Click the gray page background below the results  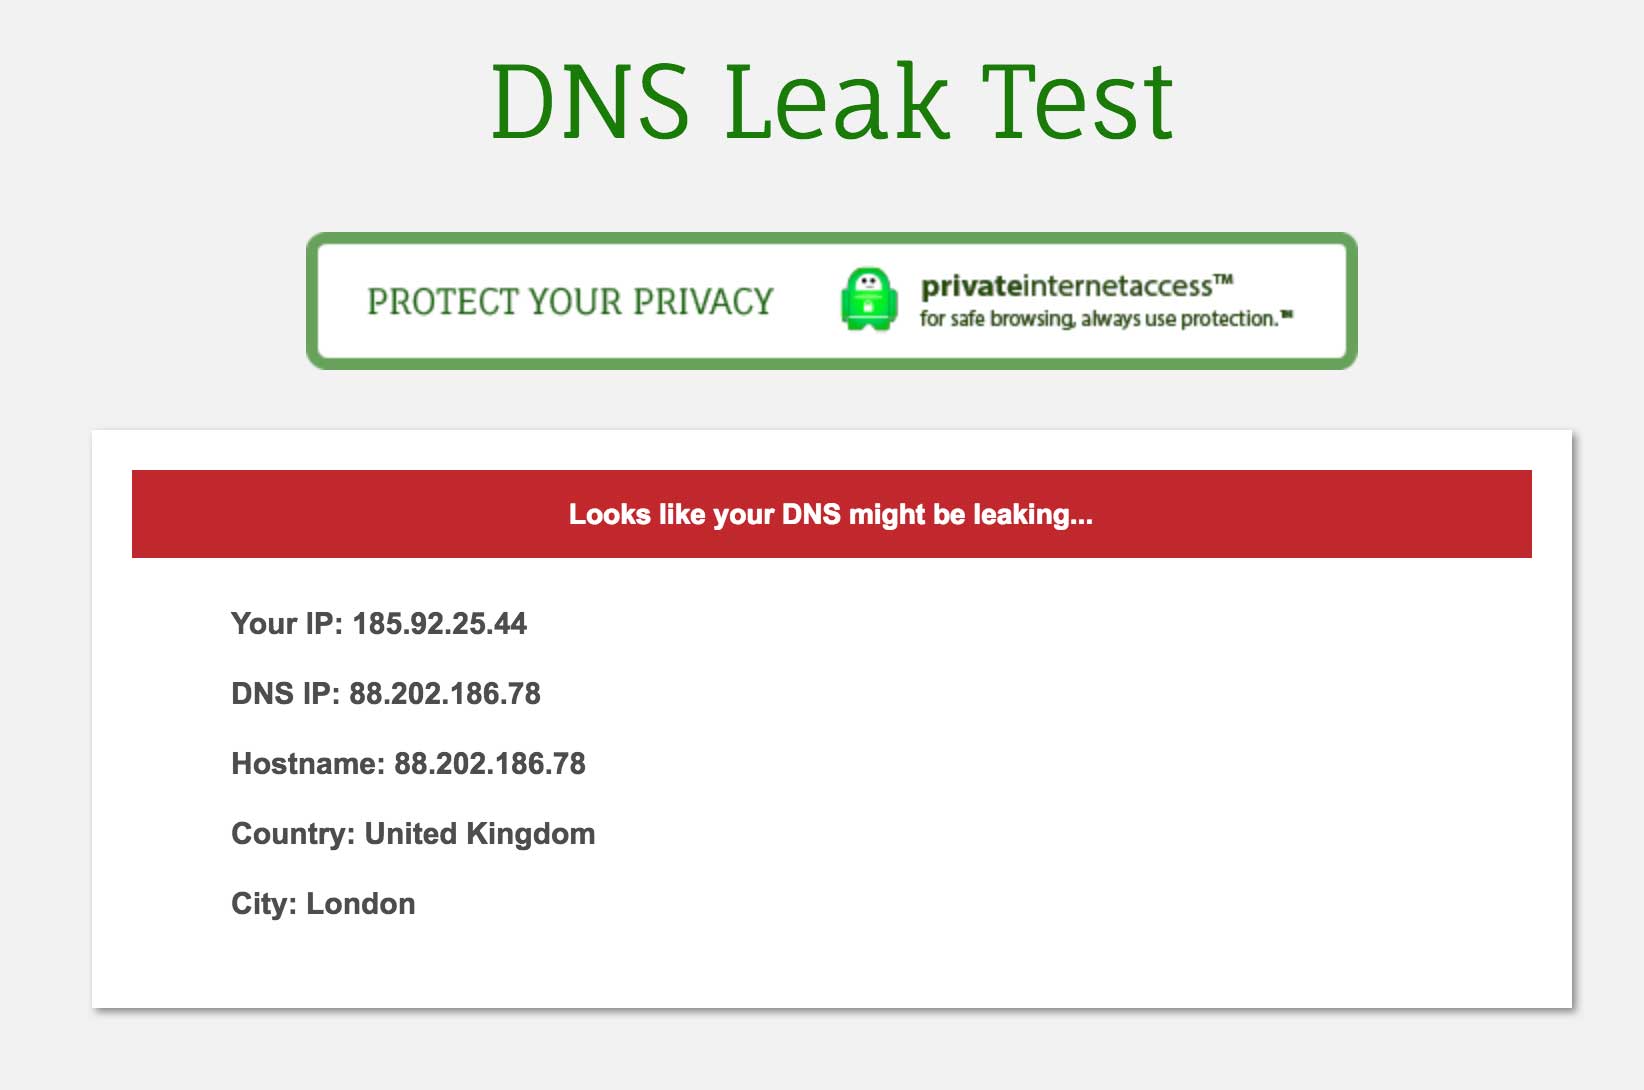(820, 1055)
